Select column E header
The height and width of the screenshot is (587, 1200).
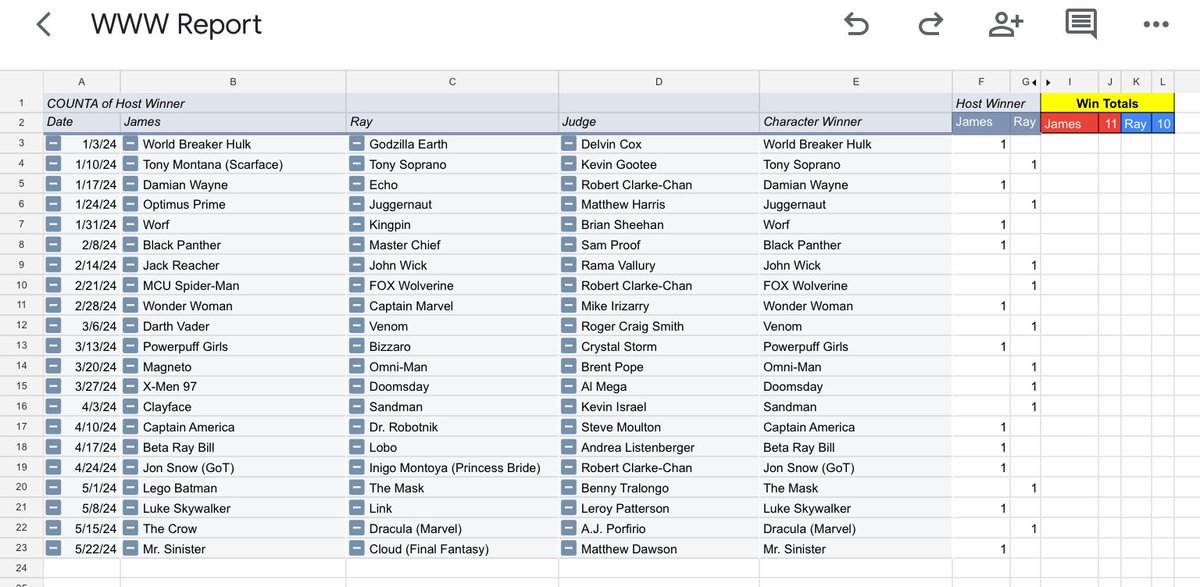[856, 82]
